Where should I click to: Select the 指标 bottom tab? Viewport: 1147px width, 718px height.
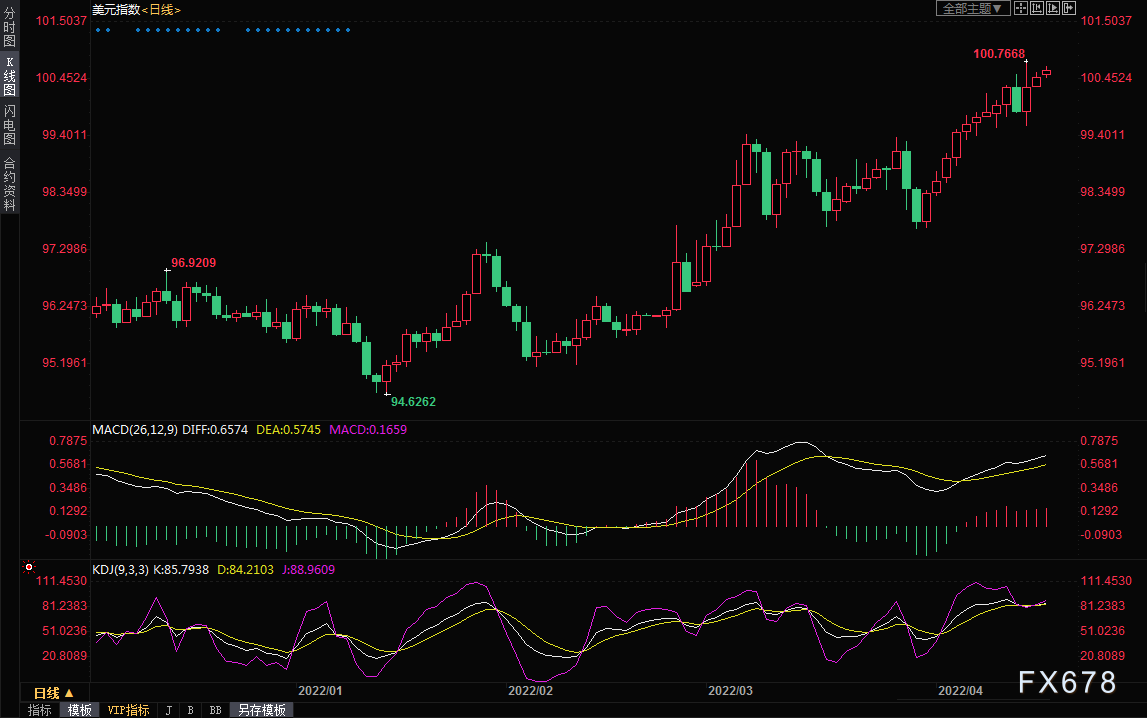click(40, 710)
